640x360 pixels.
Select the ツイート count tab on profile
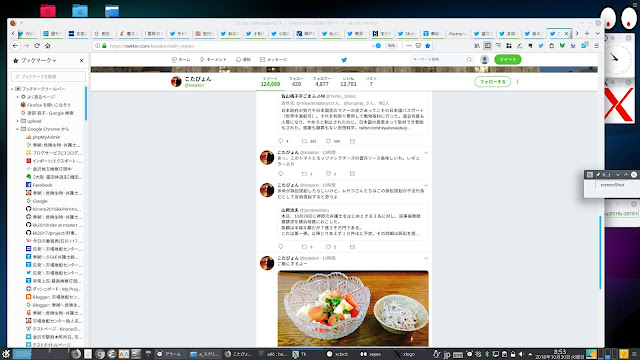[270, 82]
